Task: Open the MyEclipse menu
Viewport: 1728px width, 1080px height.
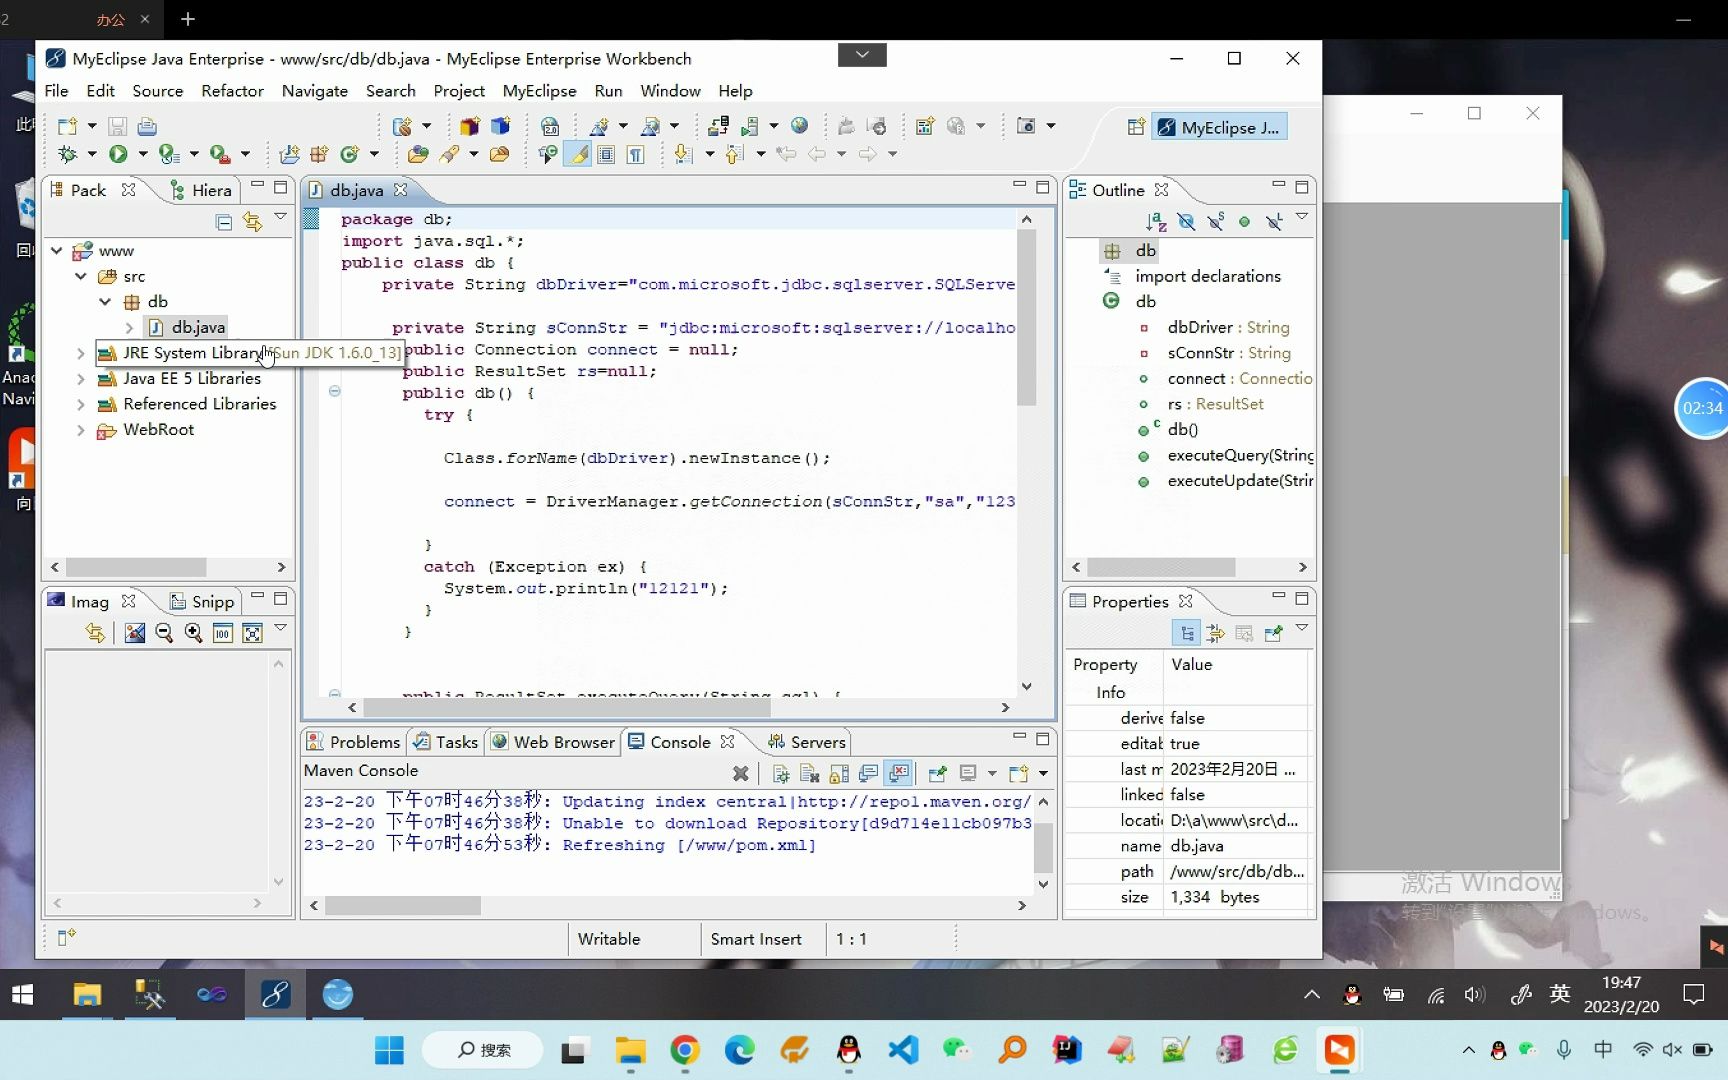Action: [x=539, y=91]
